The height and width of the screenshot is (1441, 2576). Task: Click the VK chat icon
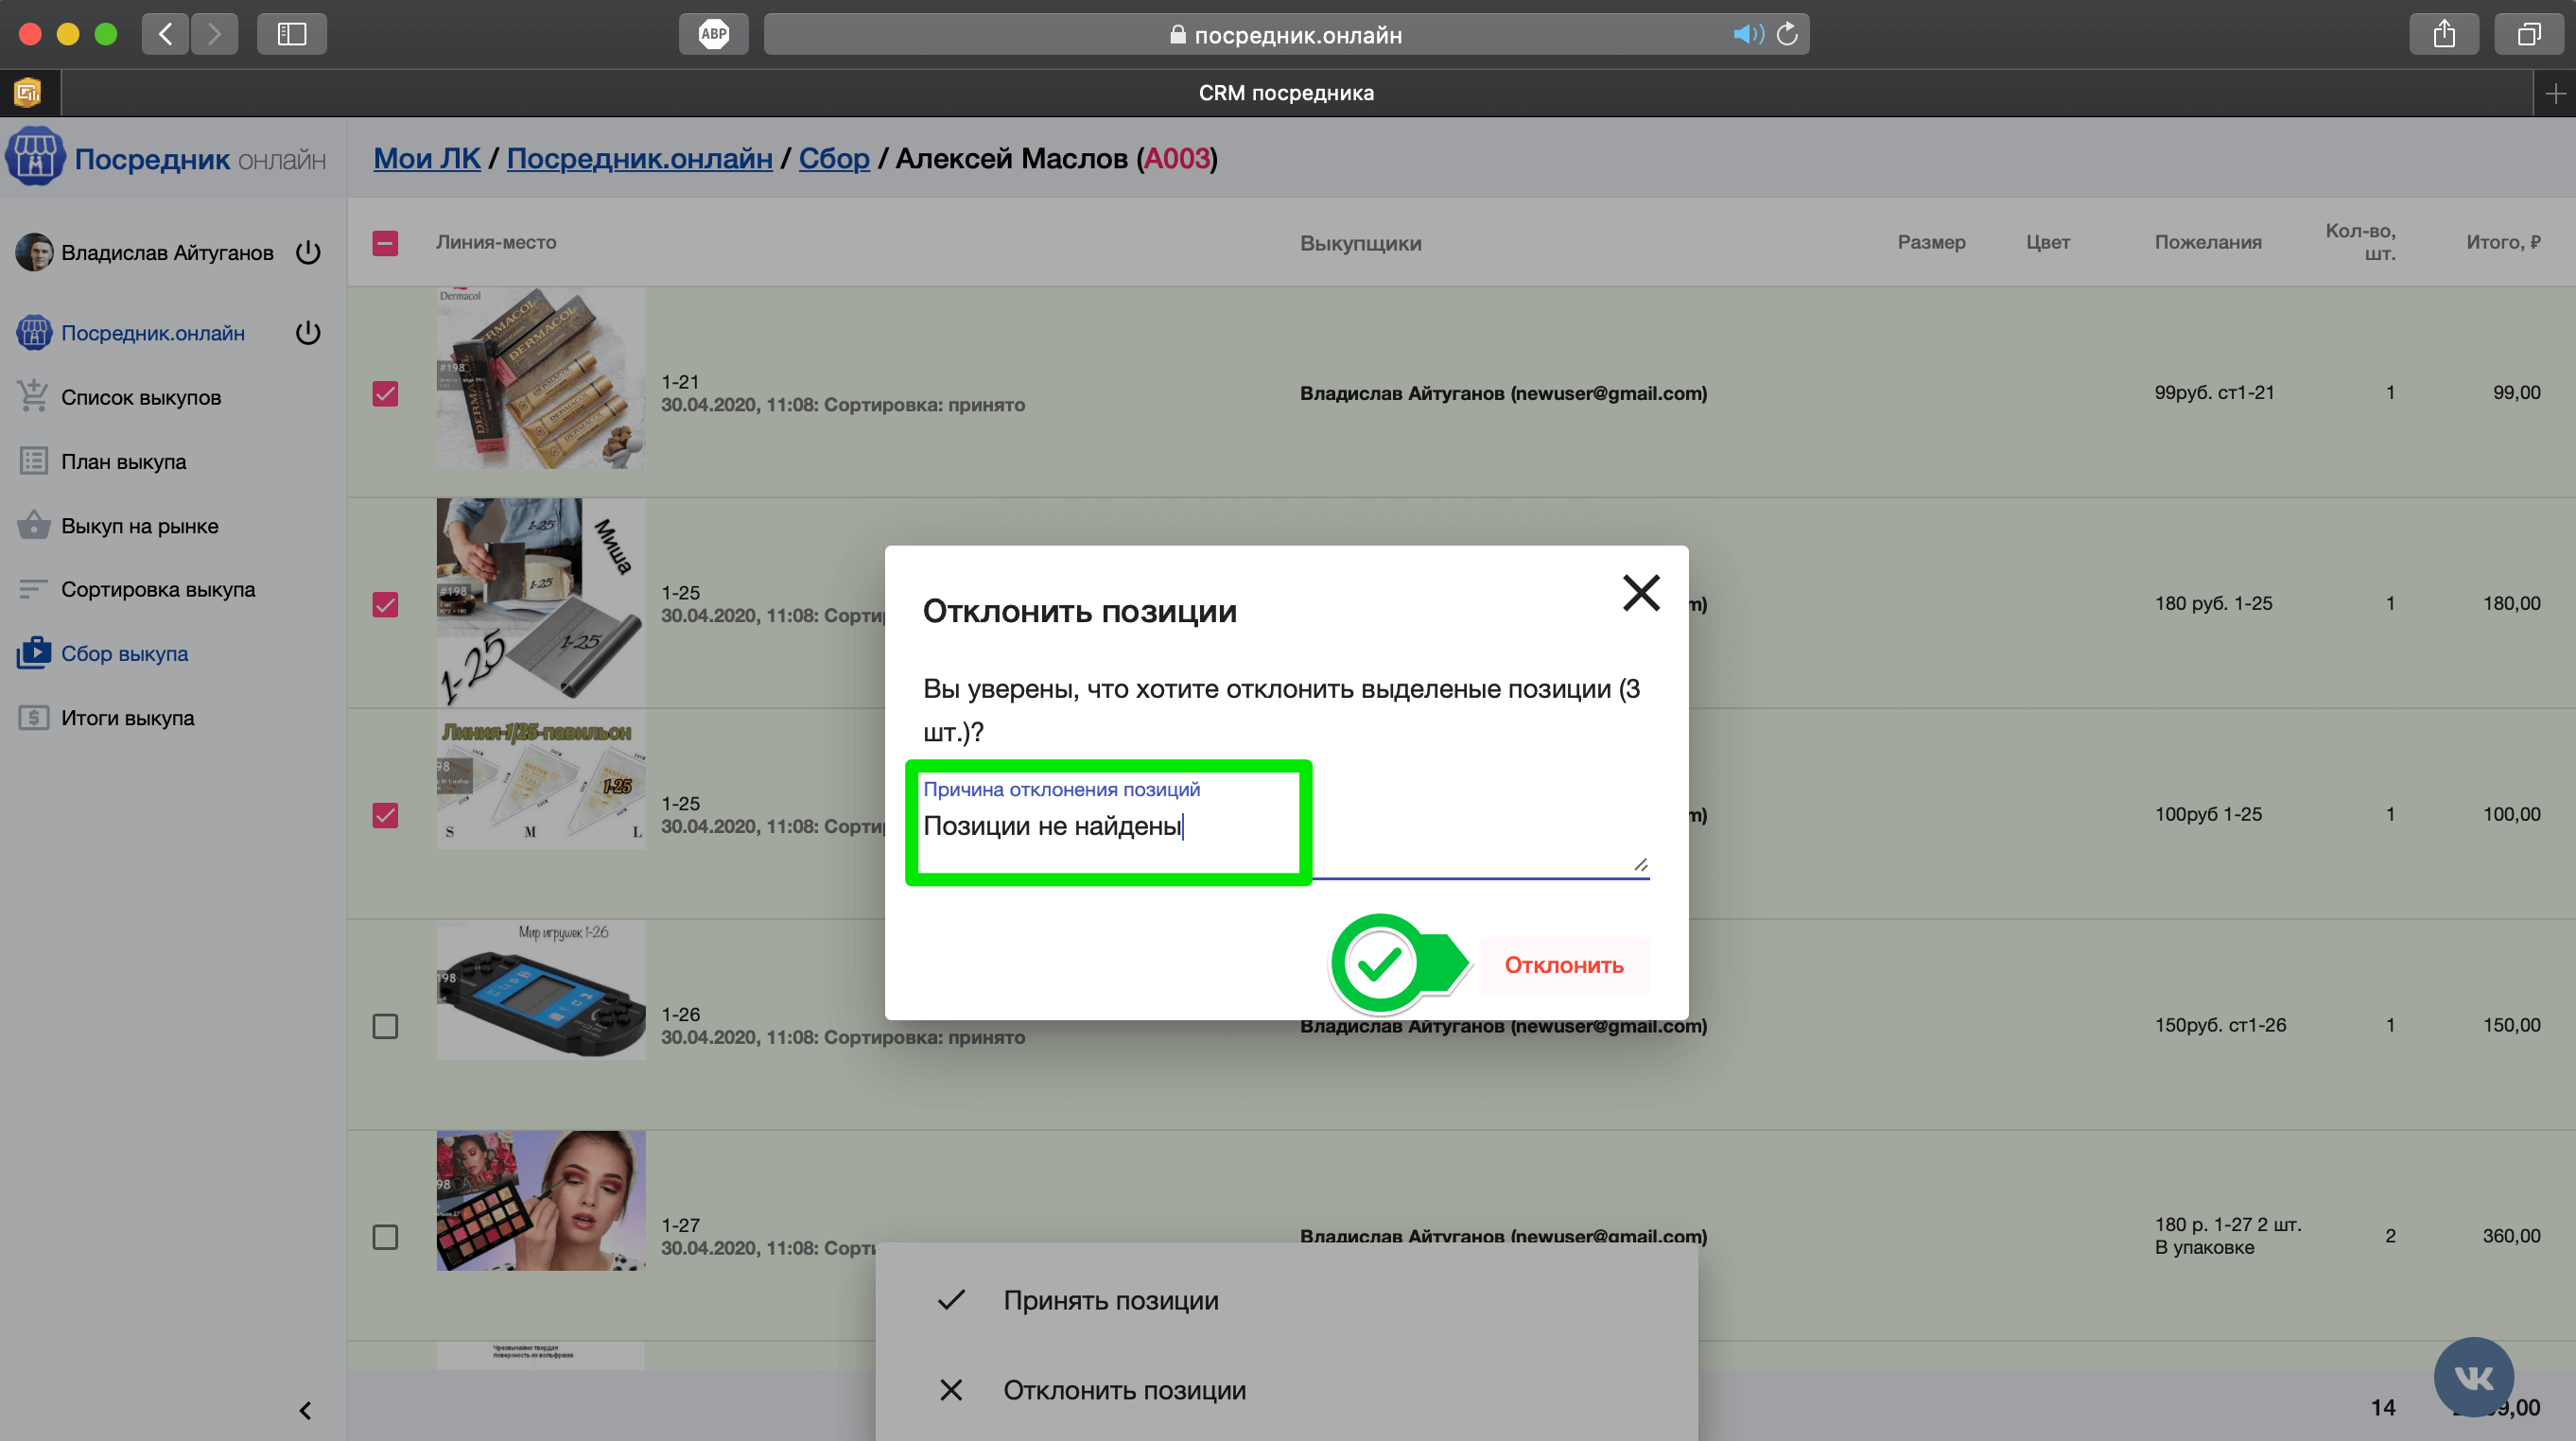[x=2473, y=1377]
